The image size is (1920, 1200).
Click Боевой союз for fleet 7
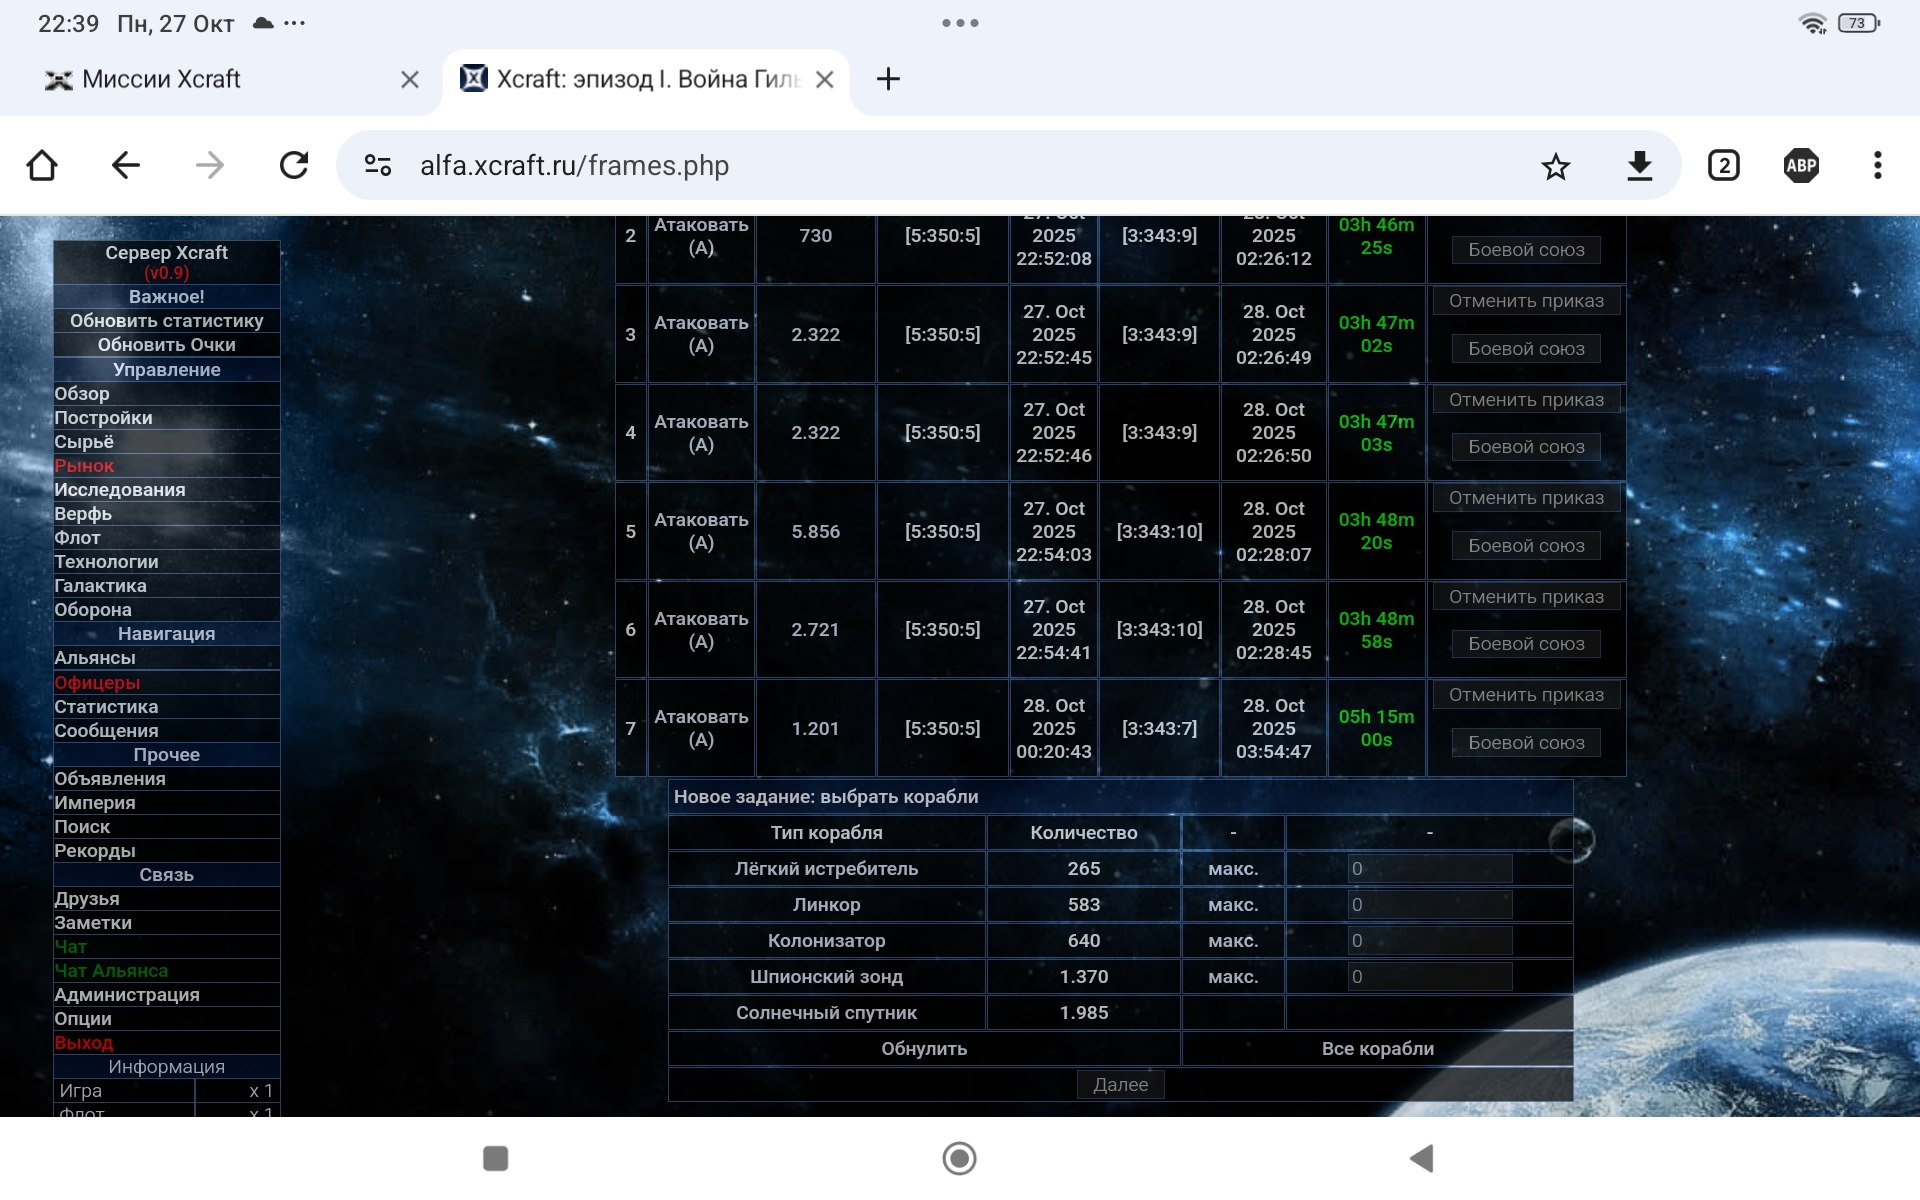pos(1526,743)
